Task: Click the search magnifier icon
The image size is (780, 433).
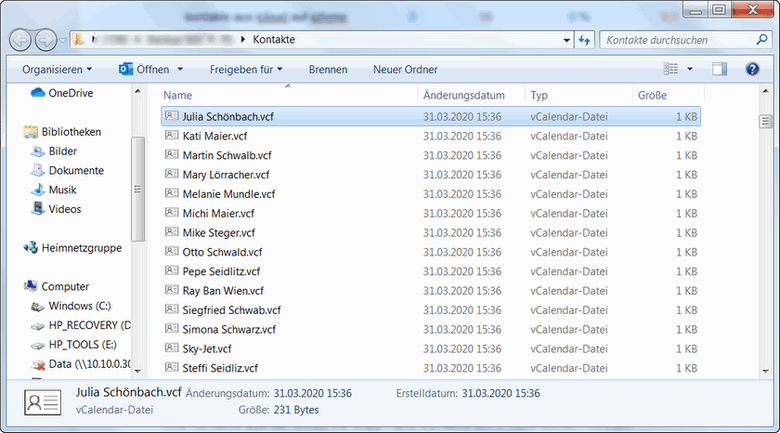Action: click(762, 39)
